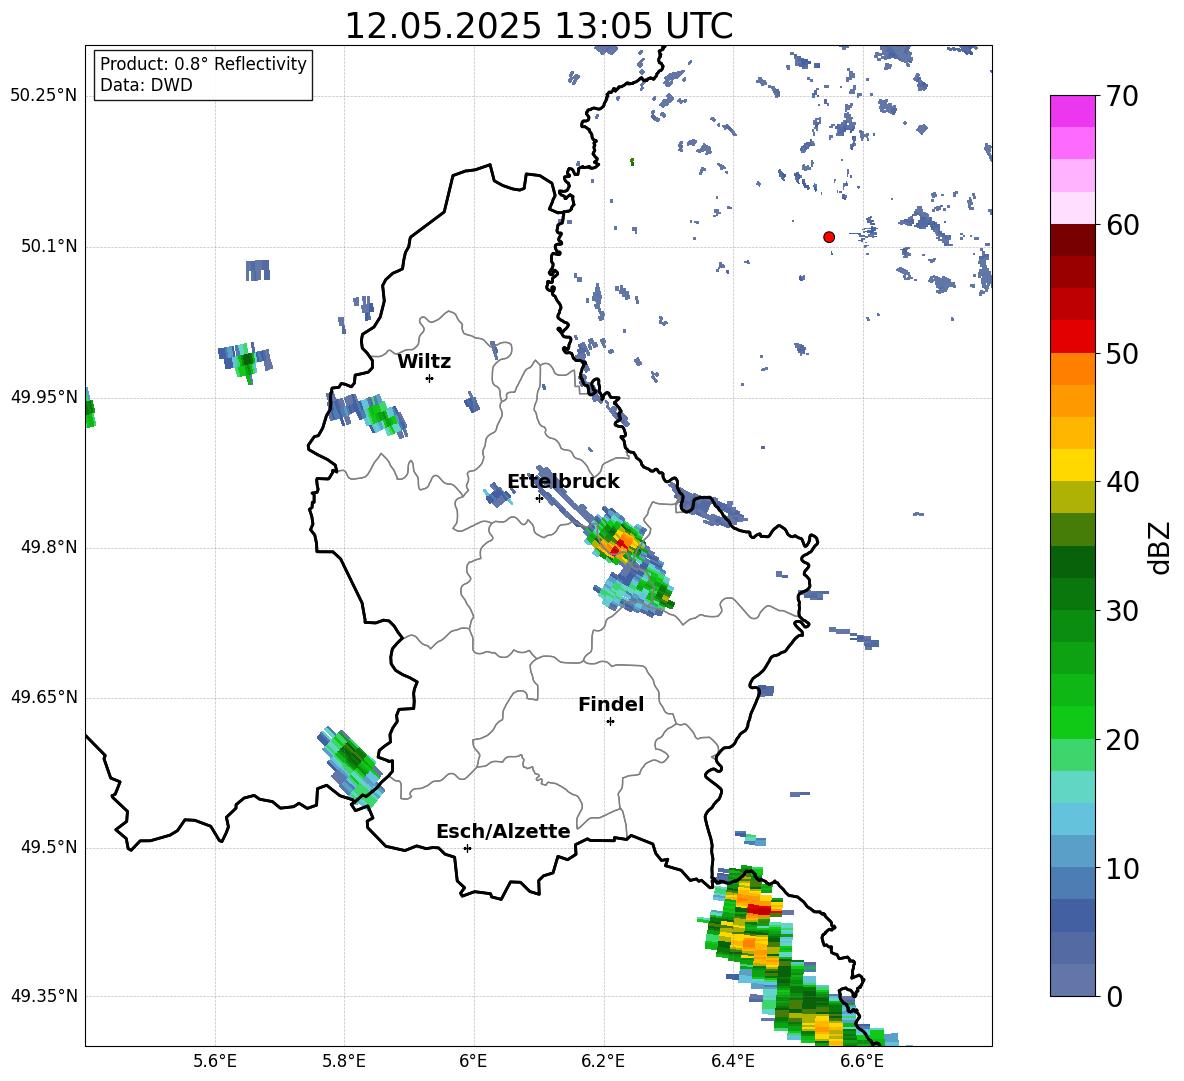Click the 50.1°N latitude label
Image resolution: width=1184 pixels, height=1081 pixels.
click(48, 247)
